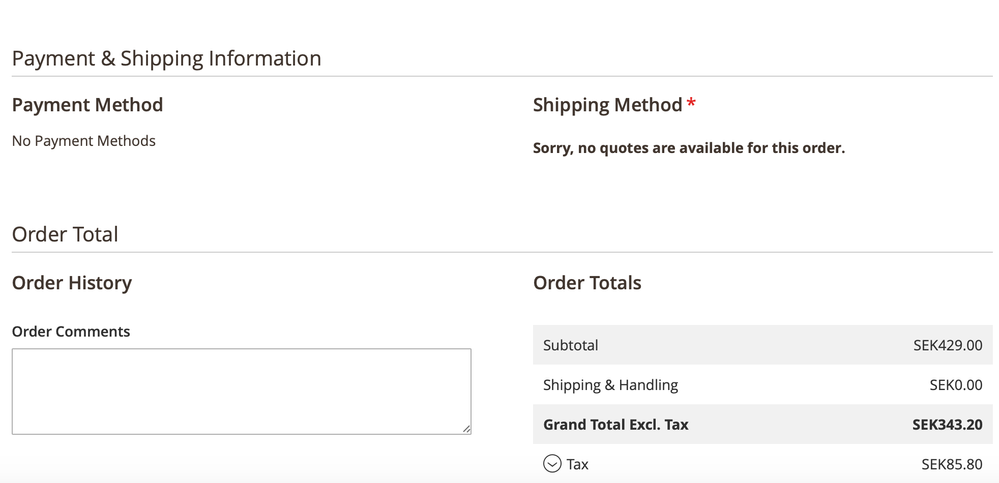Click the SEK0.00 shipping amount

tap(955, 385)
